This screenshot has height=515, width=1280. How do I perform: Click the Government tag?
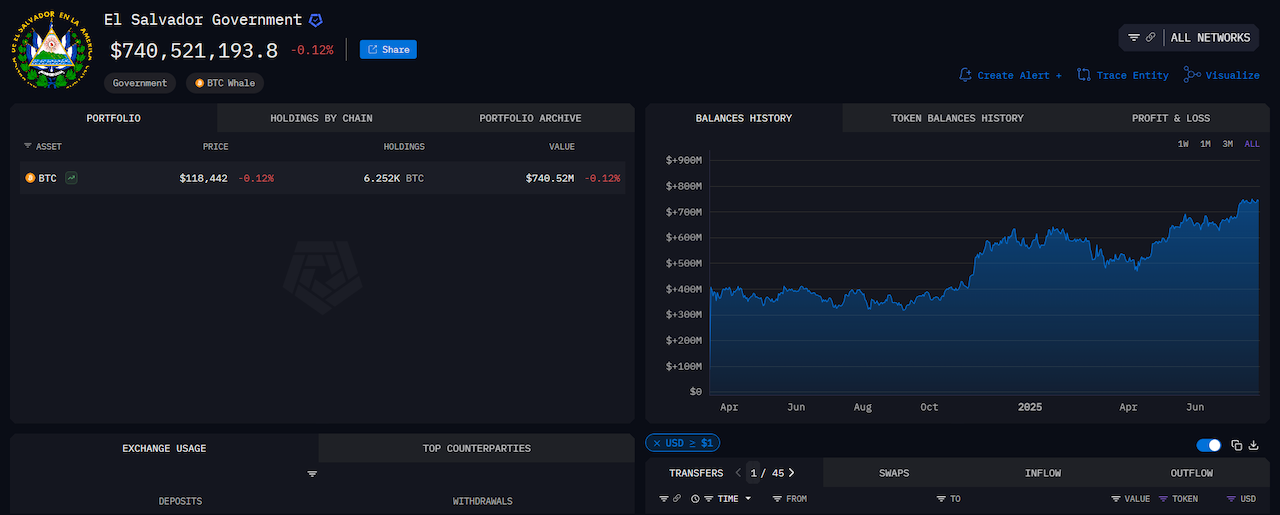tap(140, 83)
